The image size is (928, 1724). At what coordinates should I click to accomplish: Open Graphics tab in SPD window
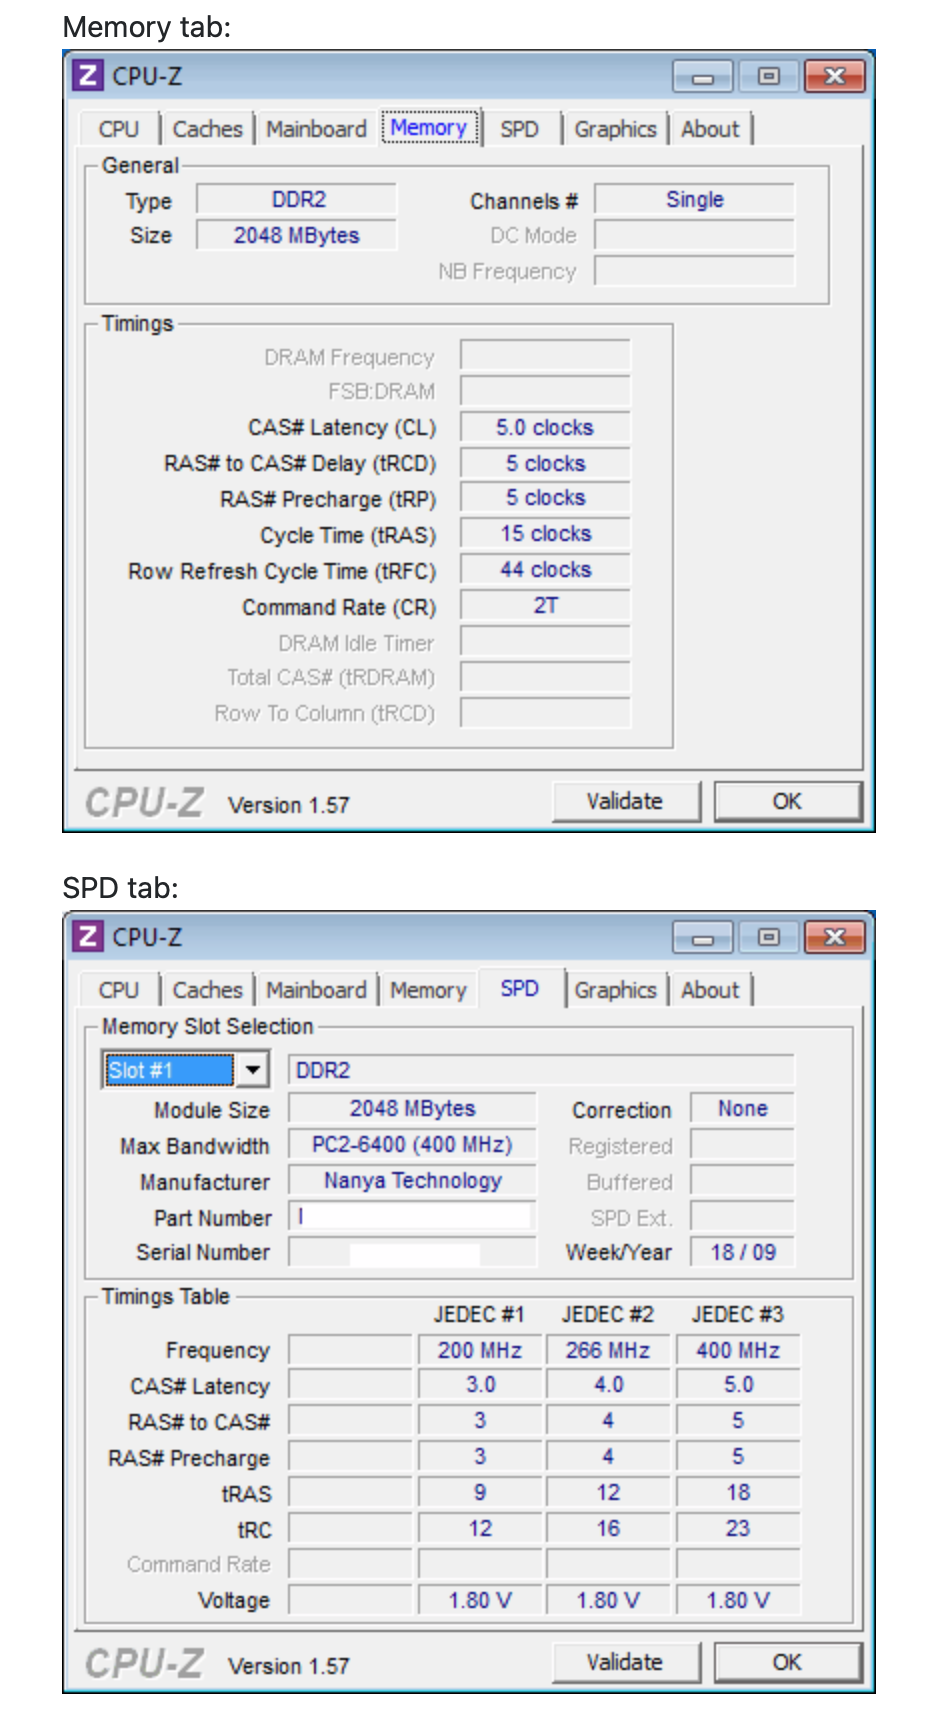pos(615,990)
